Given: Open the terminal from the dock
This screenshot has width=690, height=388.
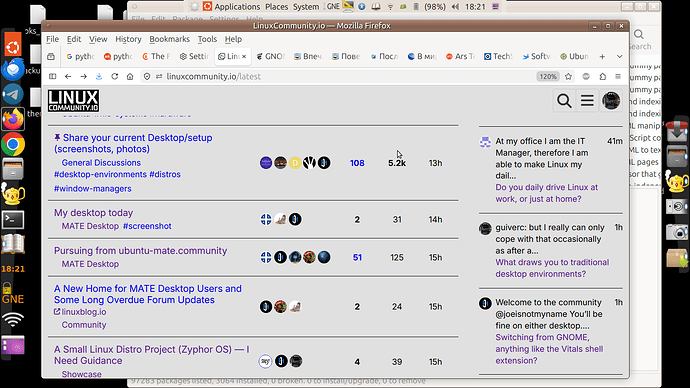Looking at the screenshot, I should pyautogui.click(x=13, y=219).
